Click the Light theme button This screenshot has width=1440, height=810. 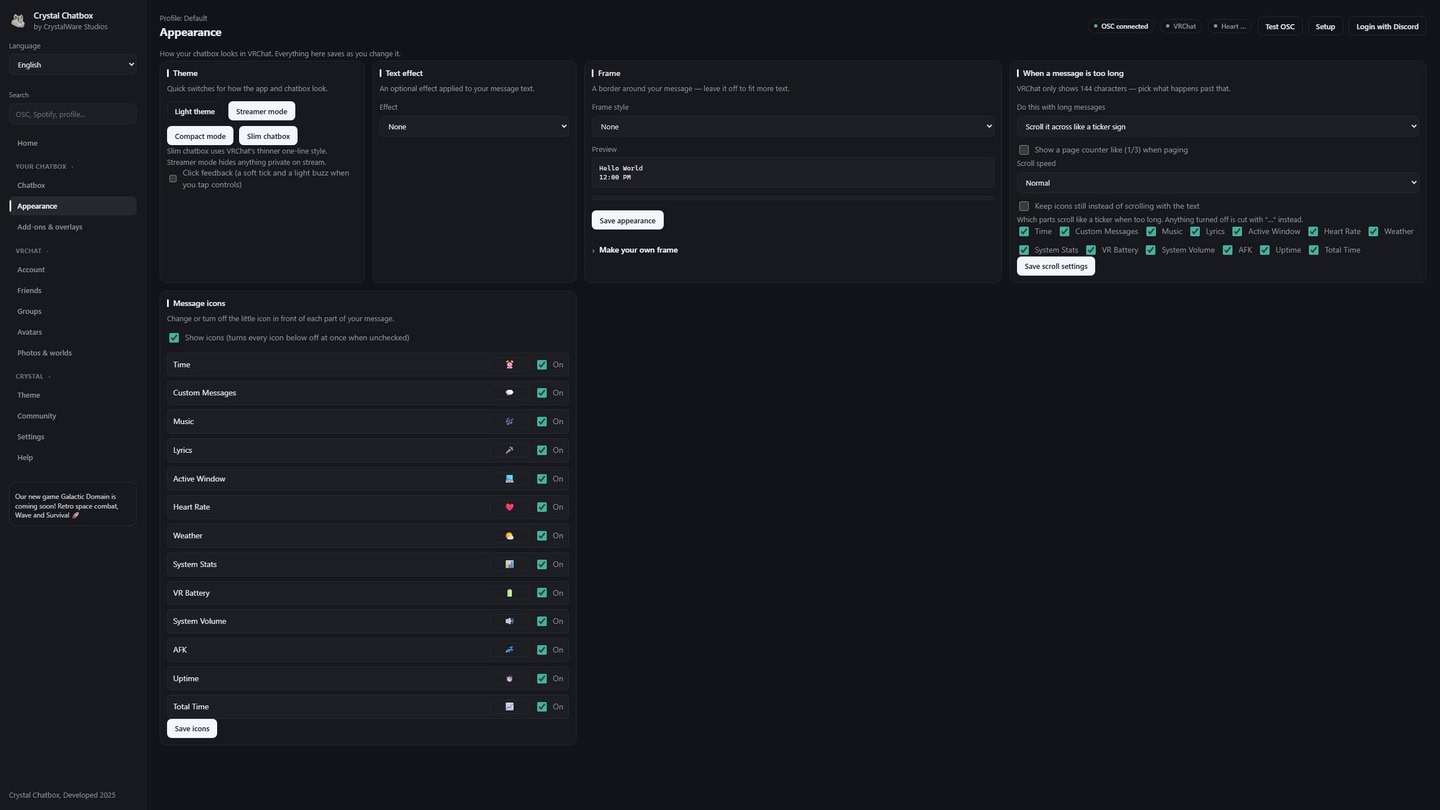click(195, 111)
